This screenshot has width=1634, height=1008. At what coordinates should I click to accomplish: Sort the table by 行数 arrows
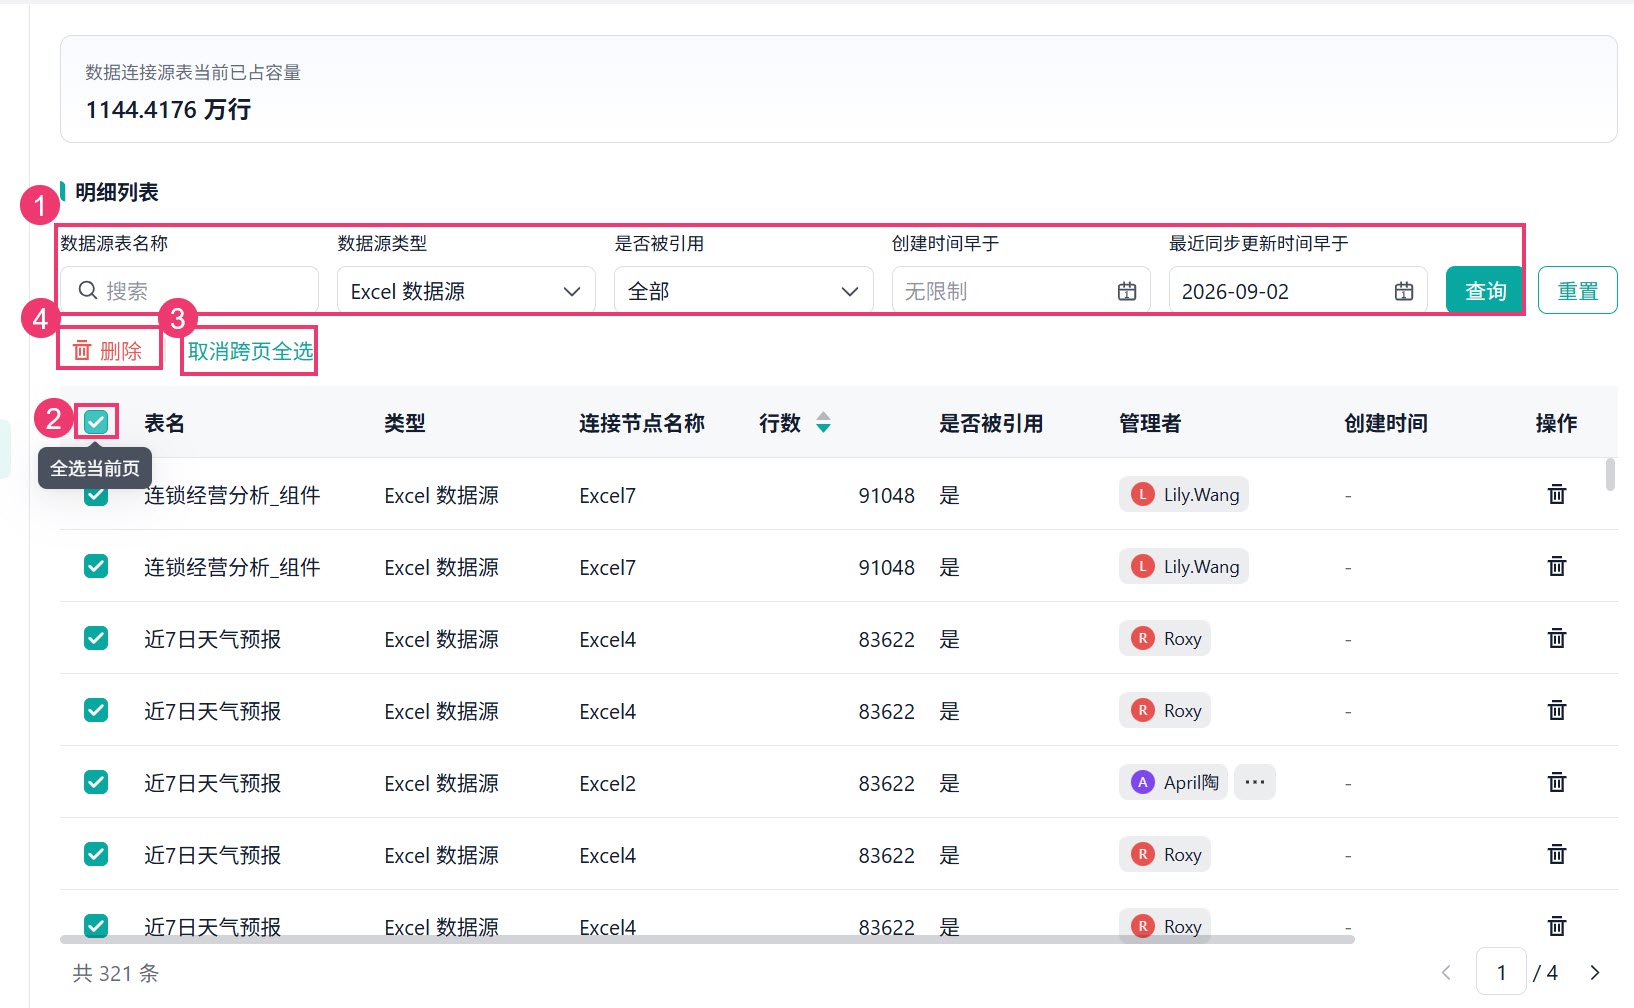[823, 423]
